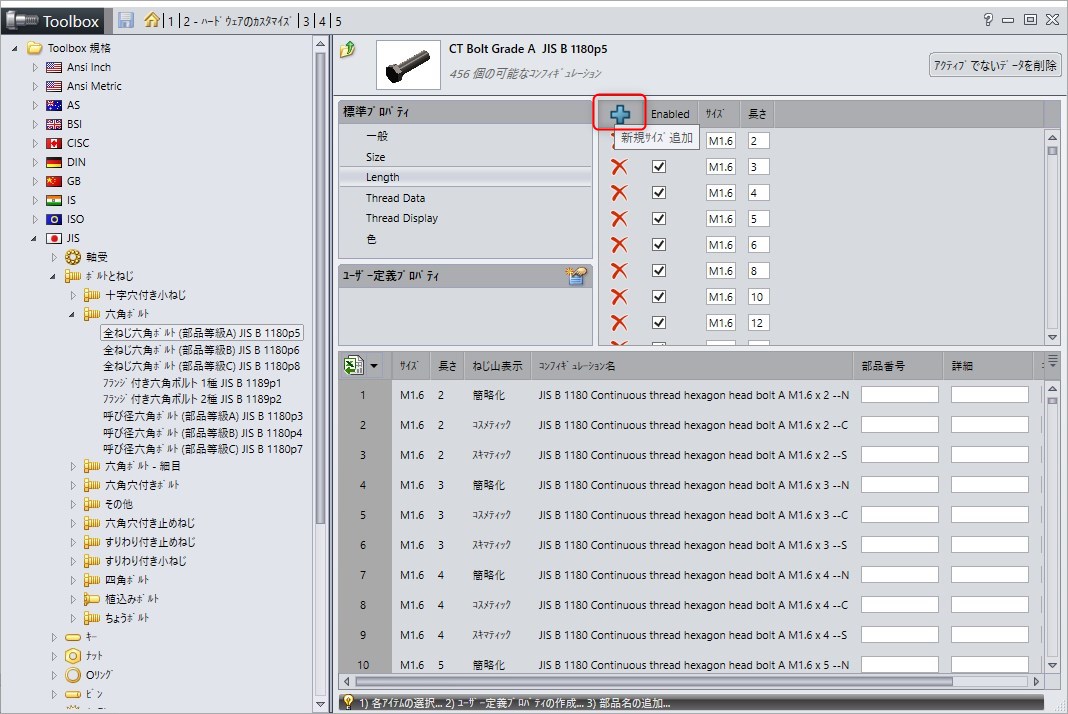Disable the checkbox for M1.6 length 12
The height and width of the screenshot is (714, 1068).
tap(658, 323)
